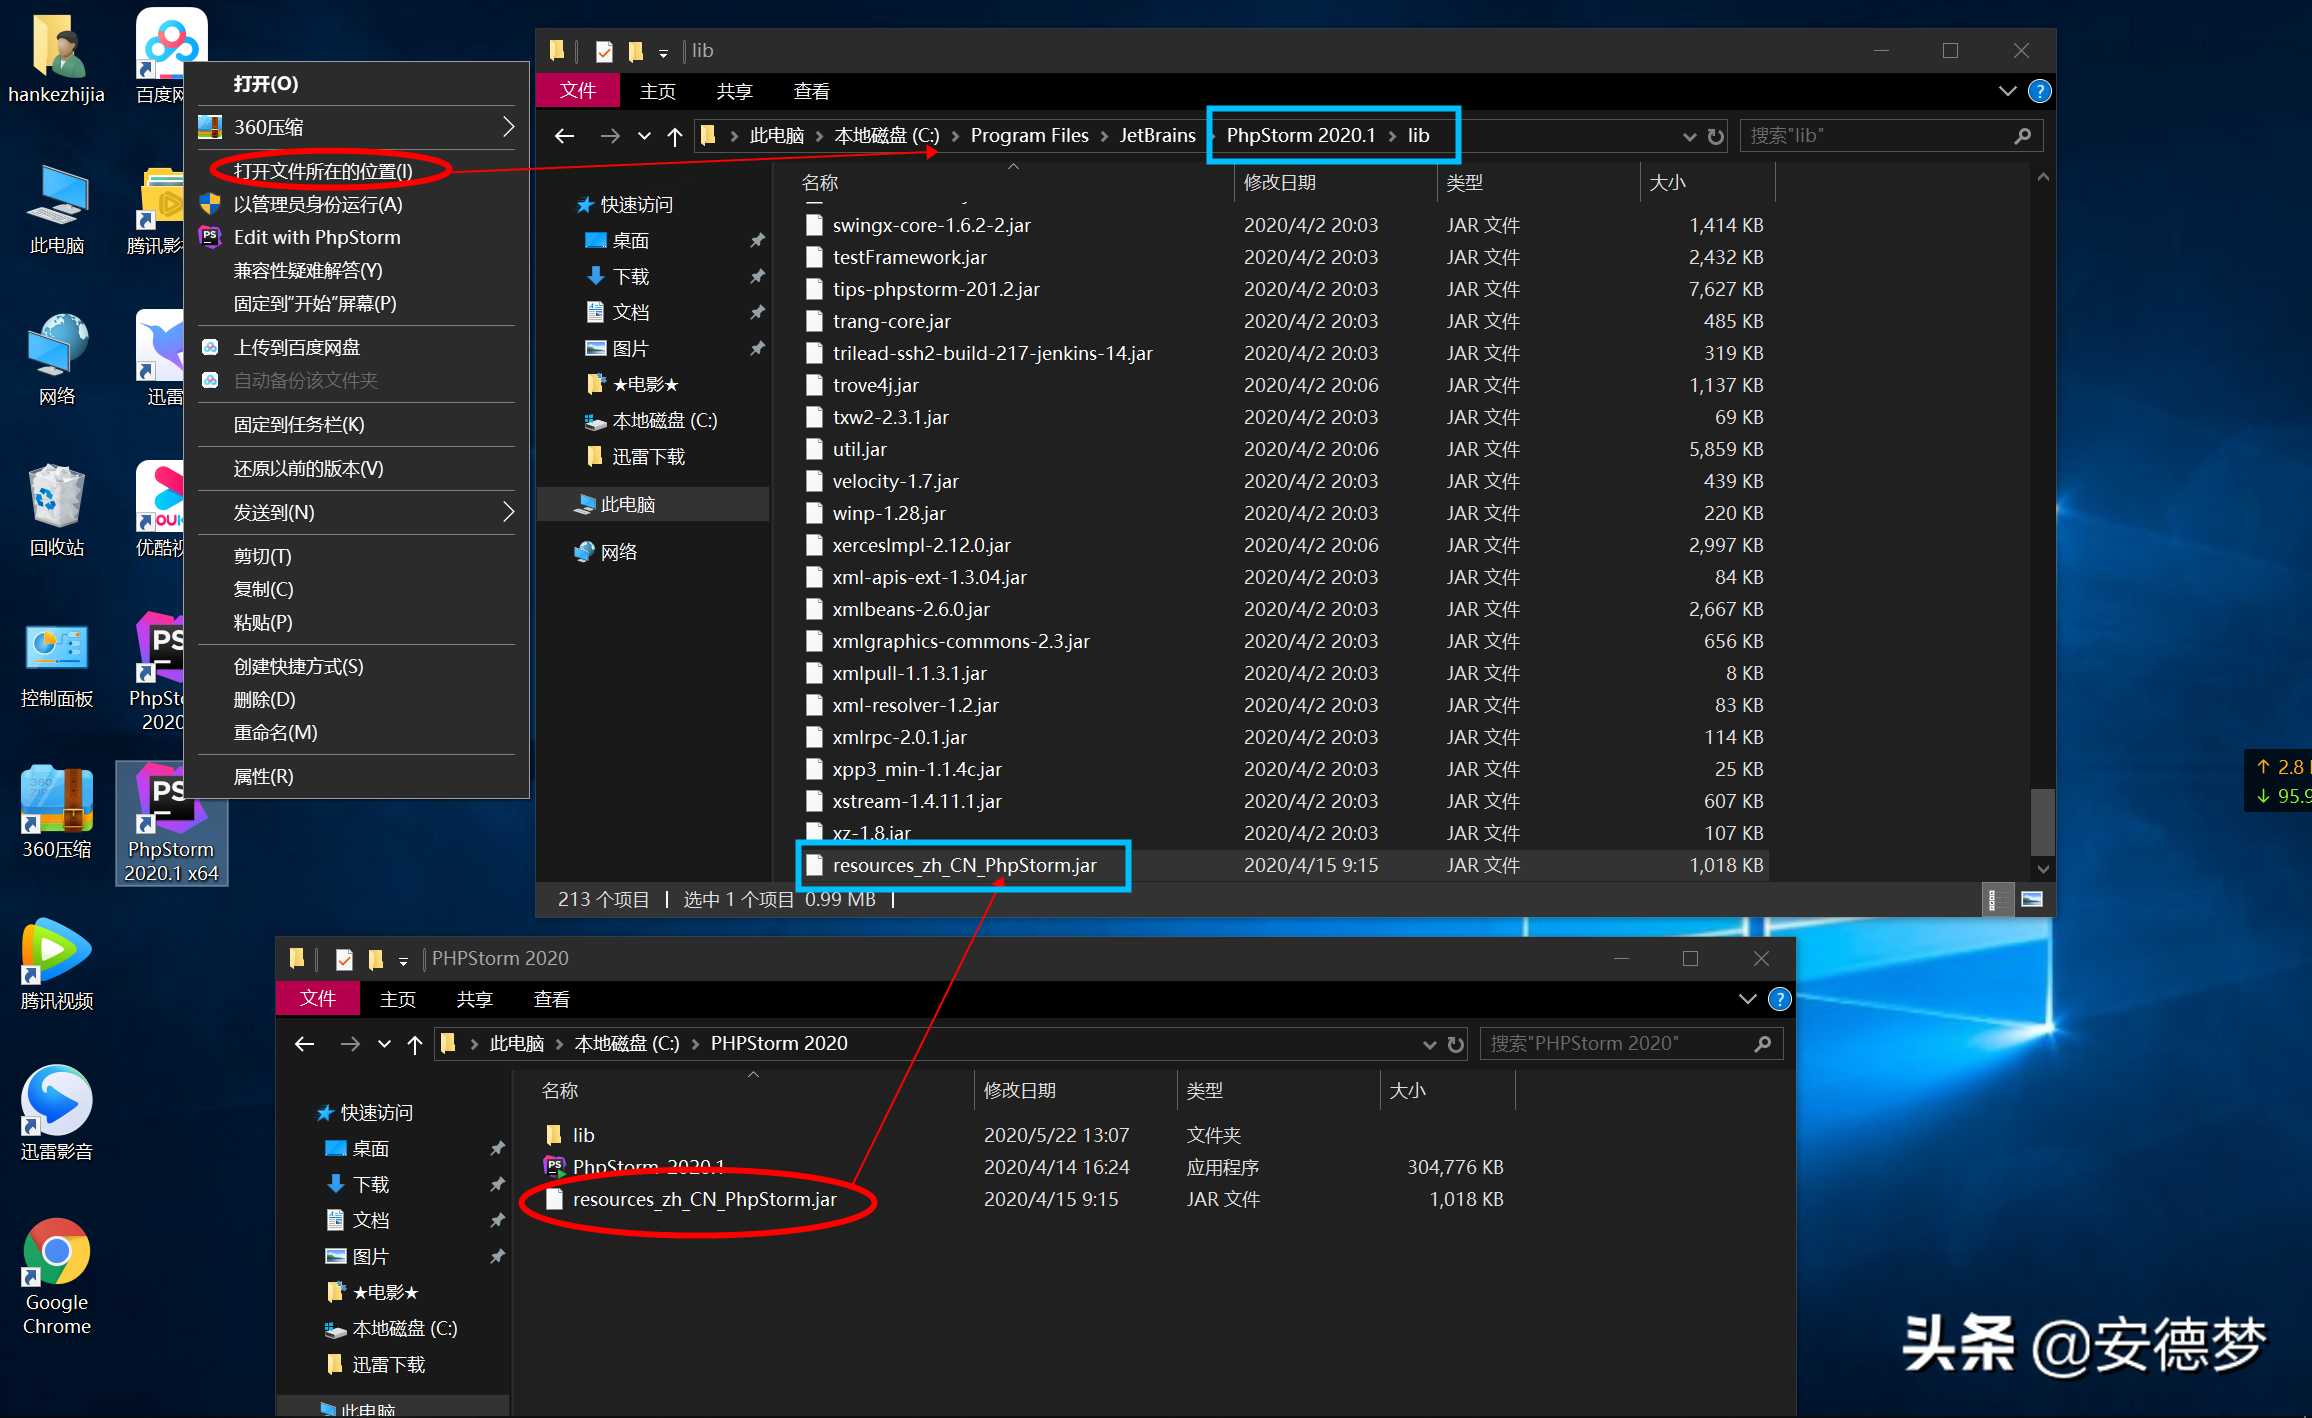Click new folder quick-access icon in PHPStorm 2020 title bar

tap(376, 959)
